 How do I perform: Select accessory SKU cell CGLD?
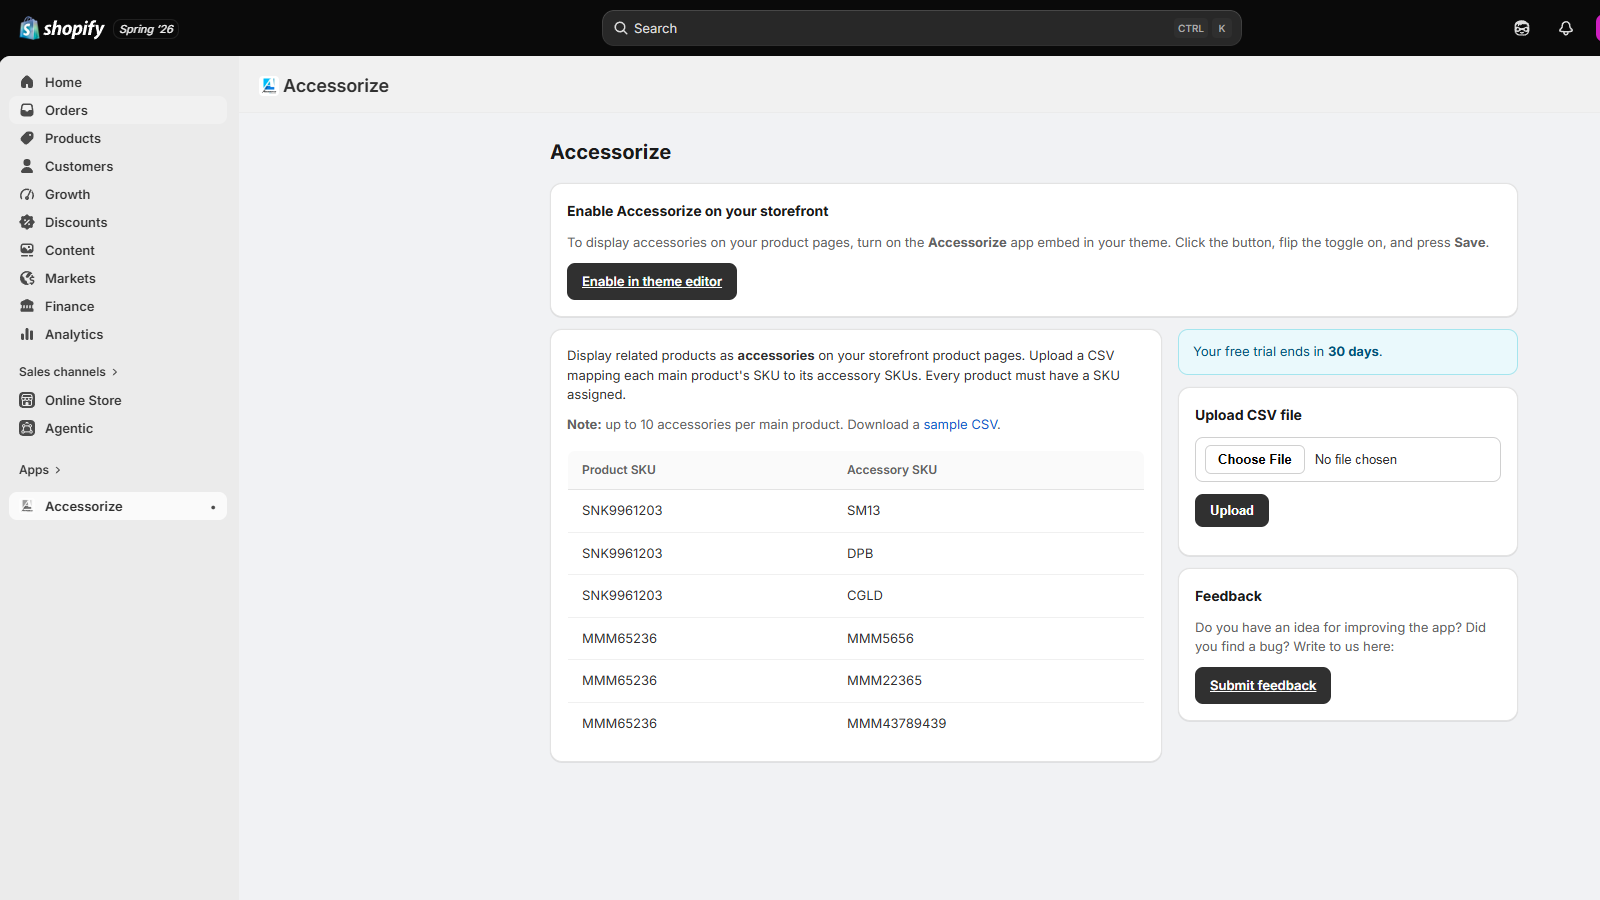[865, 595]
